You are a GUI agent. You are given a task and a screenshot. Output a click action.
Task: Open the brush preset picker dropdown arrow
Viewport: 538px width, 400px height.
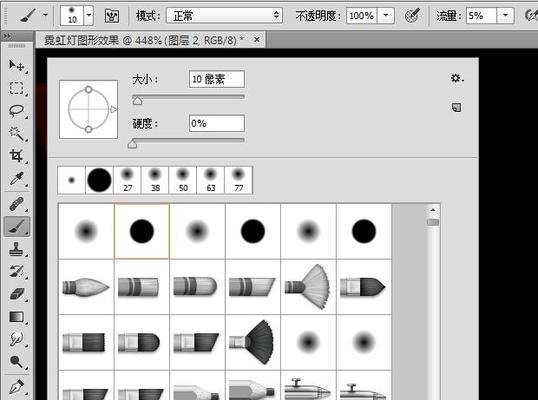pos(89,15)
